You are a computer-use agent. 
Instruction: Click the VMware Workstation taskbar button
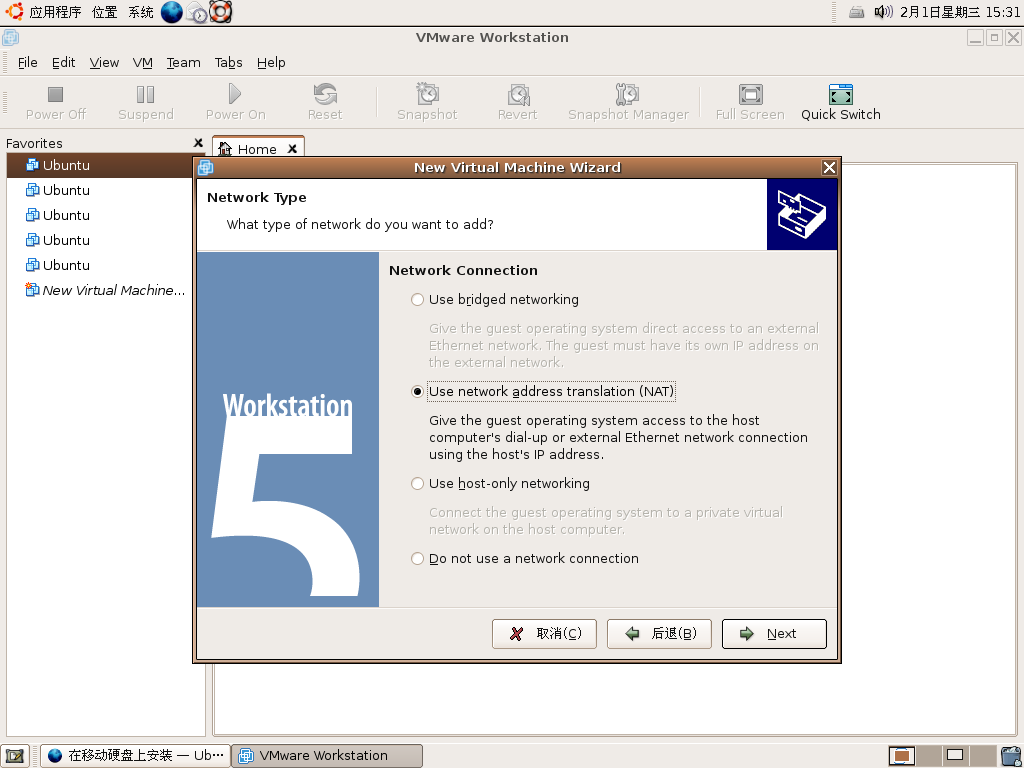328,756
